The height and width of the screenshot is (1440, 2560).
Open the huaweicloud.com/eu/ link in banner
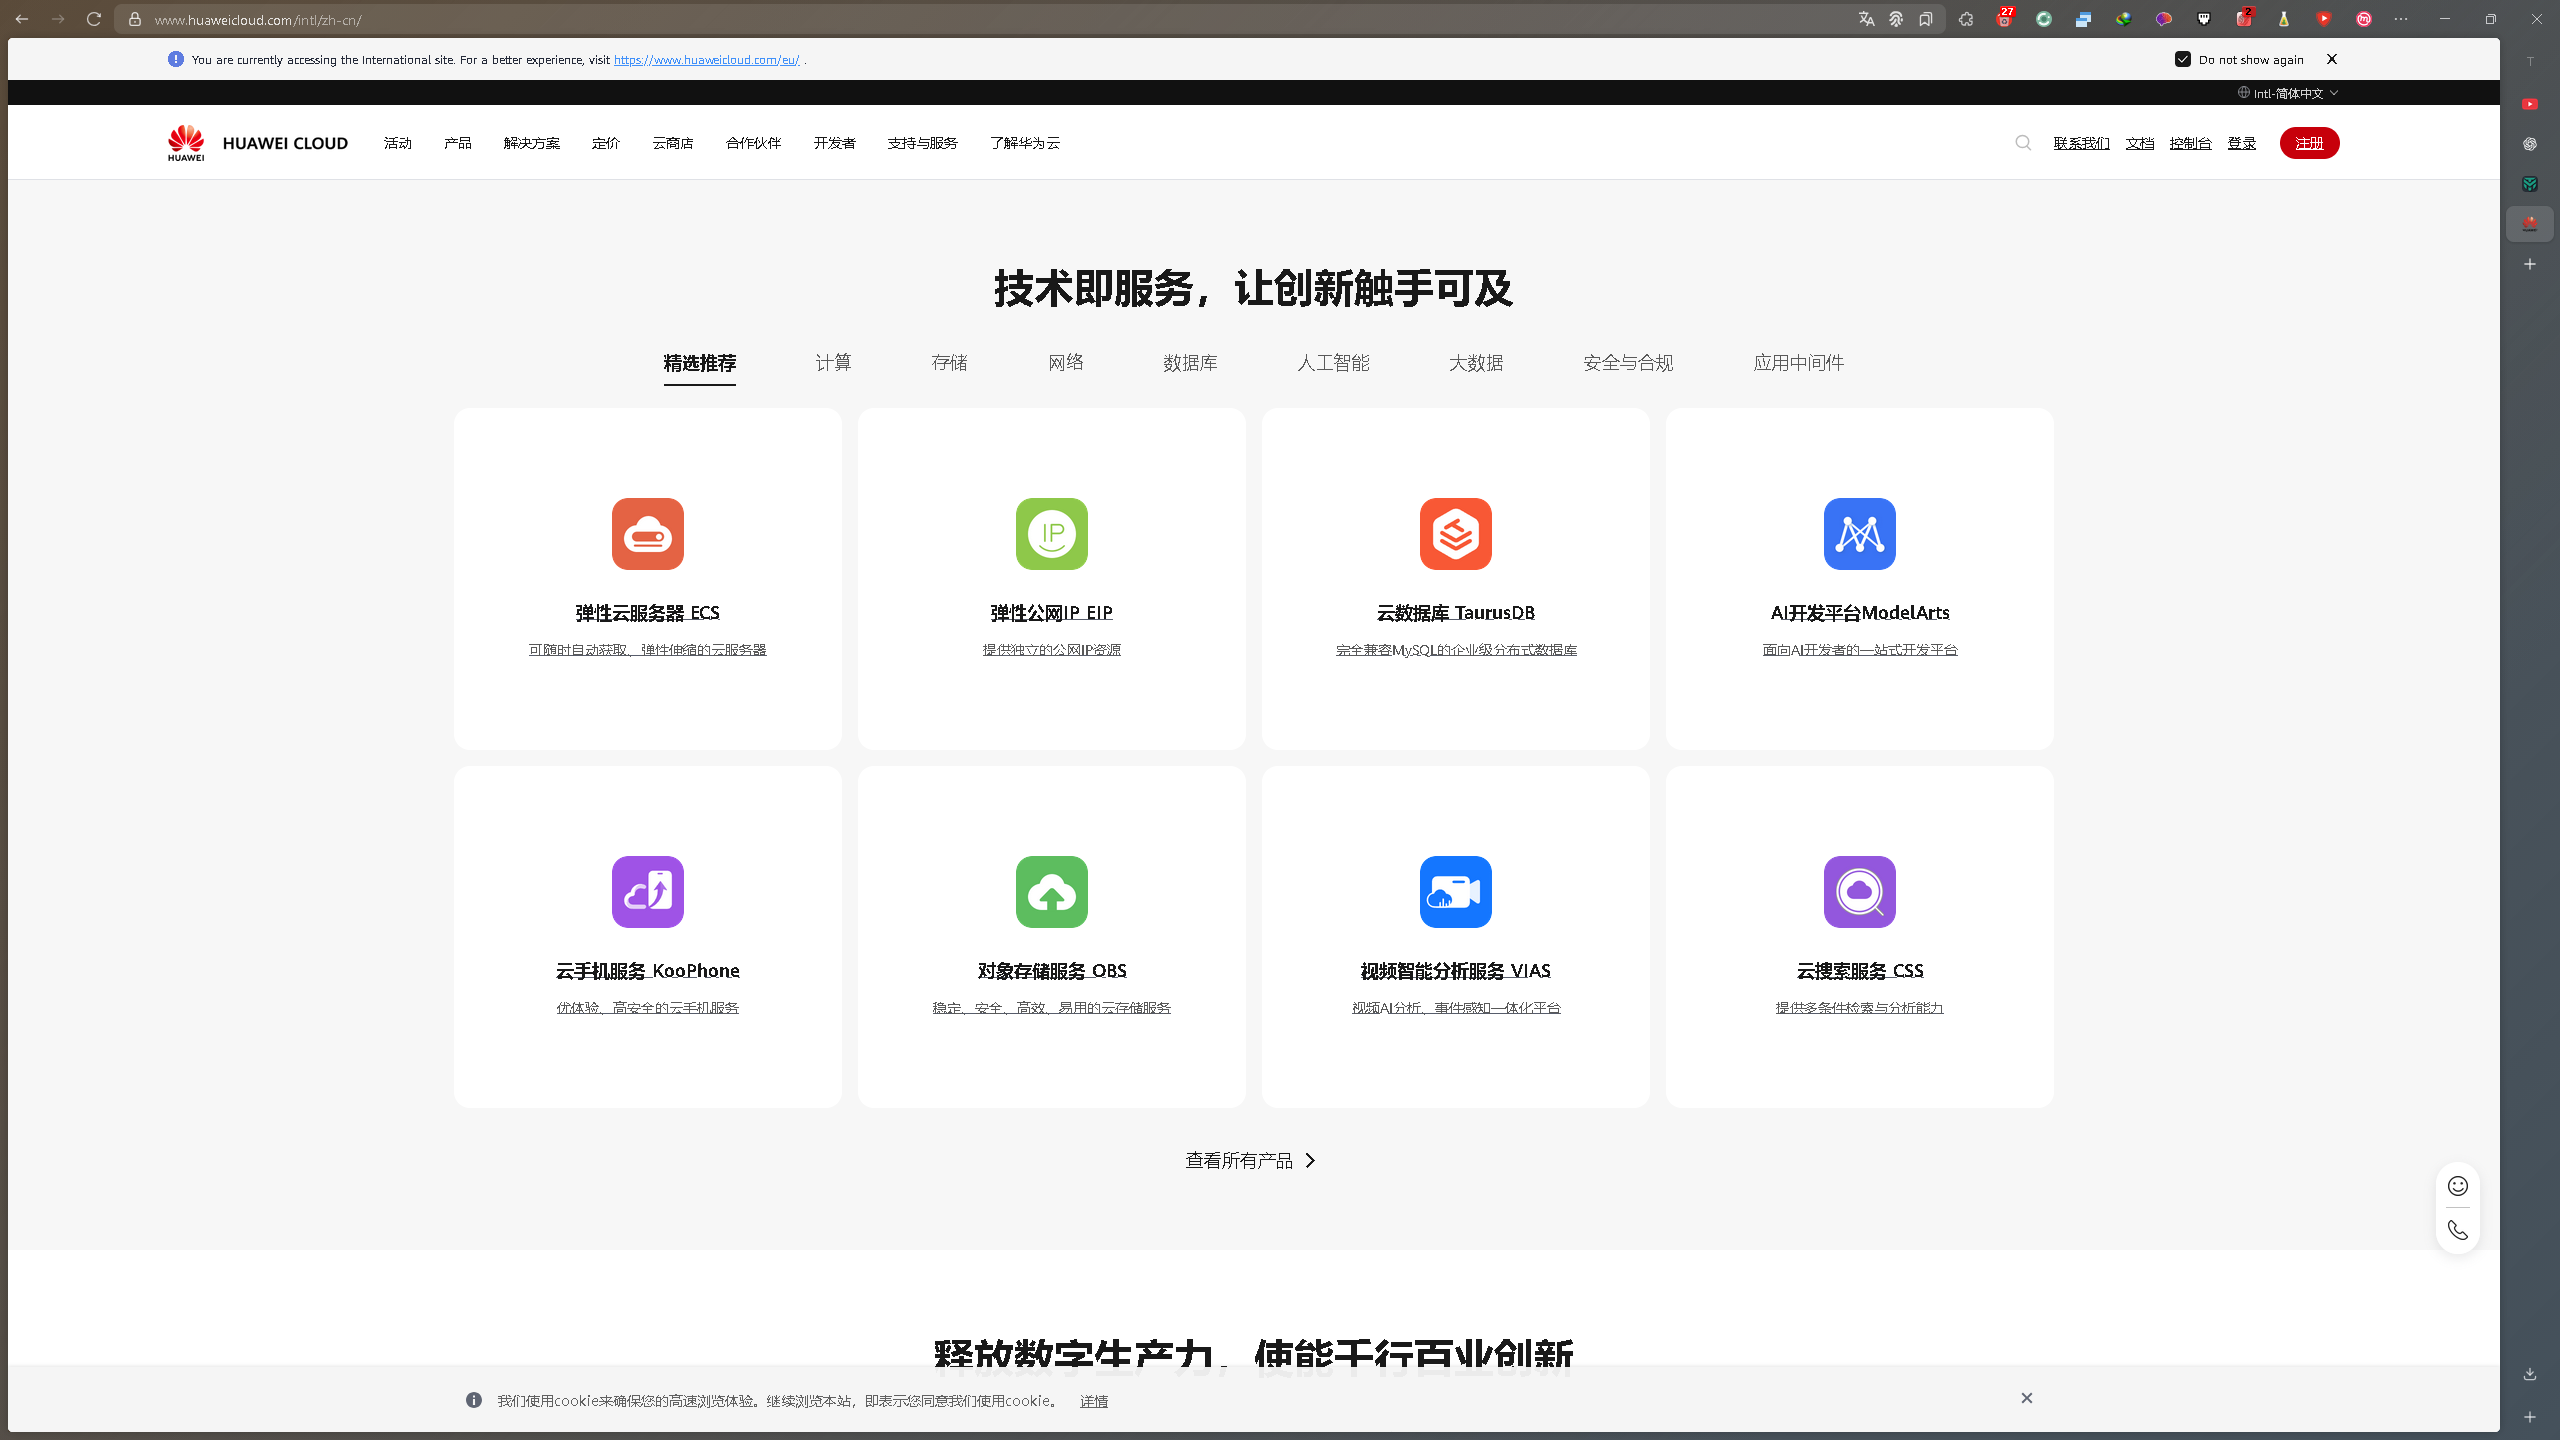706,60
